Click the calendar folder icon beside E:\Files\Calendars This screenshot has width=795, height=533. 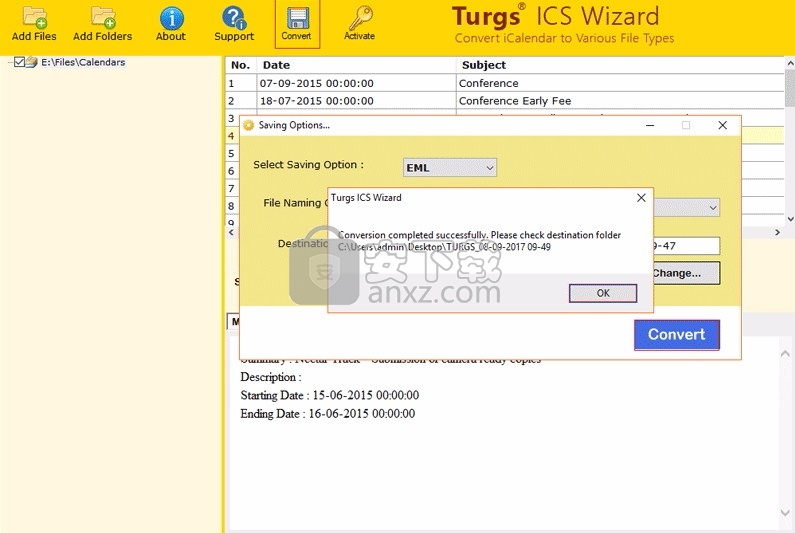[x=31, y=62]
